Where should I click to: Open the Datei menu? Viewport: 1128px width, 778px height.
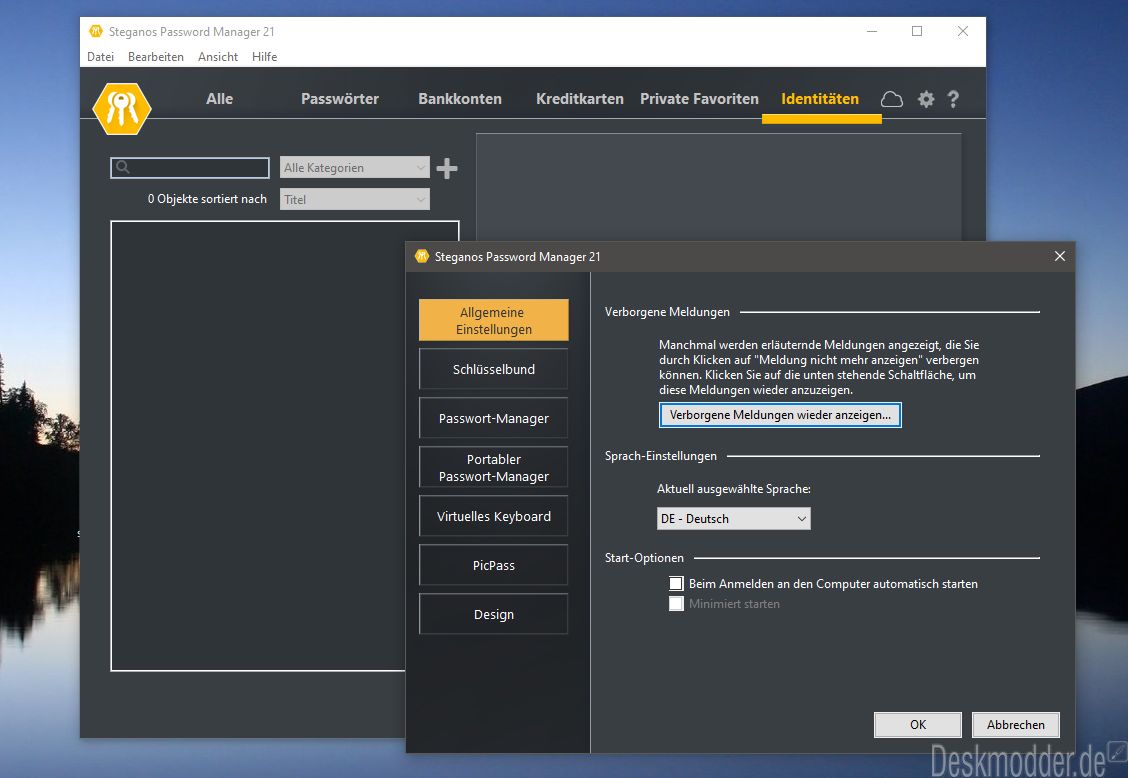pos(101,57)
